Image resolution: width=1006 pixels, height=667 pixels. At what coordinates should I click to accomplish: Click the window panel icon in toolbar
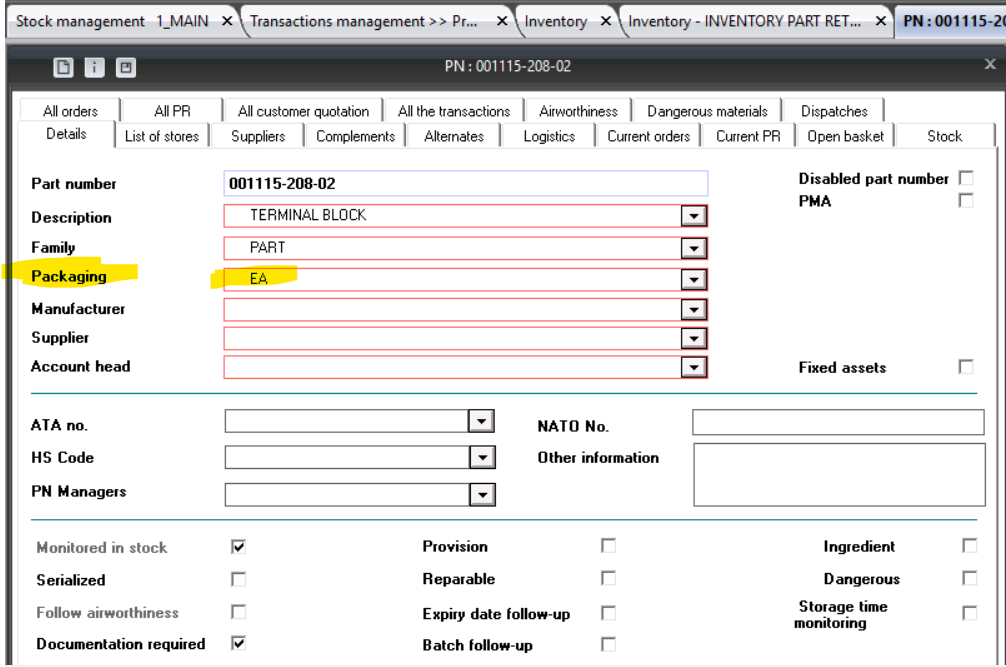click(x=125, y=67)
